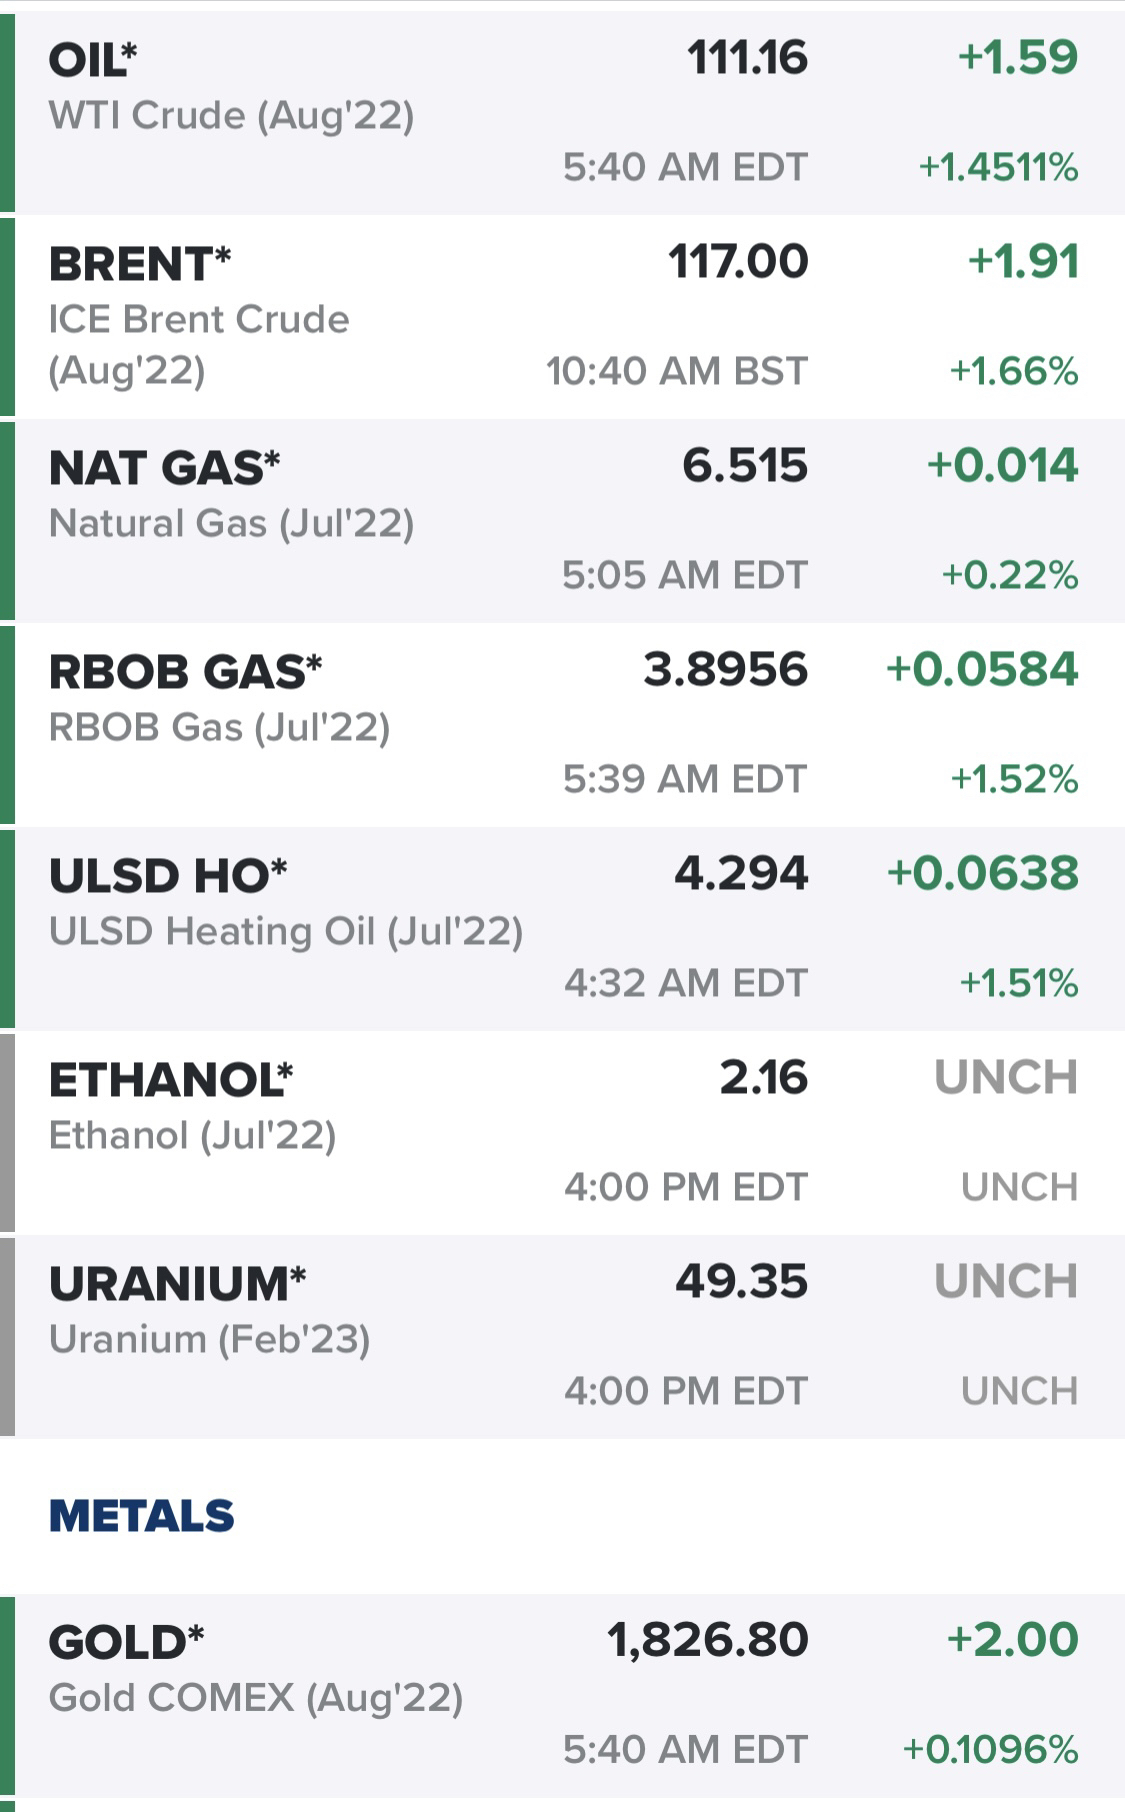Click Uranium price 49.35
Screen dimensions: 1125x1812
click(x=741, y=1282)
